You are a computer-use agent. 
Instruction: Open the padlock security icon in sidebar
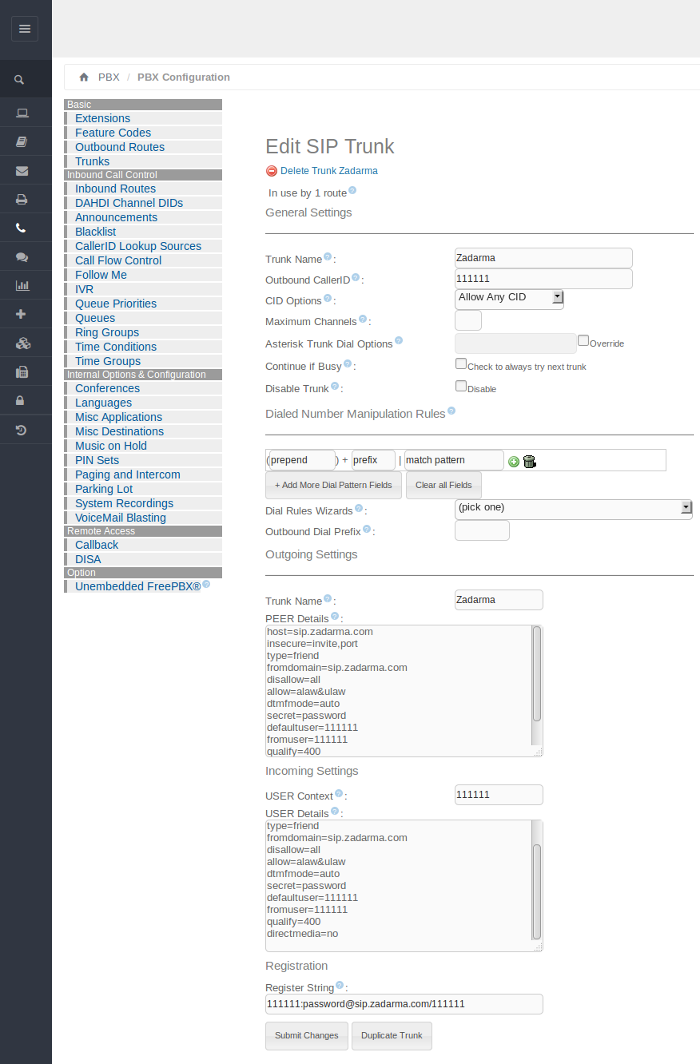coord(20,400)
